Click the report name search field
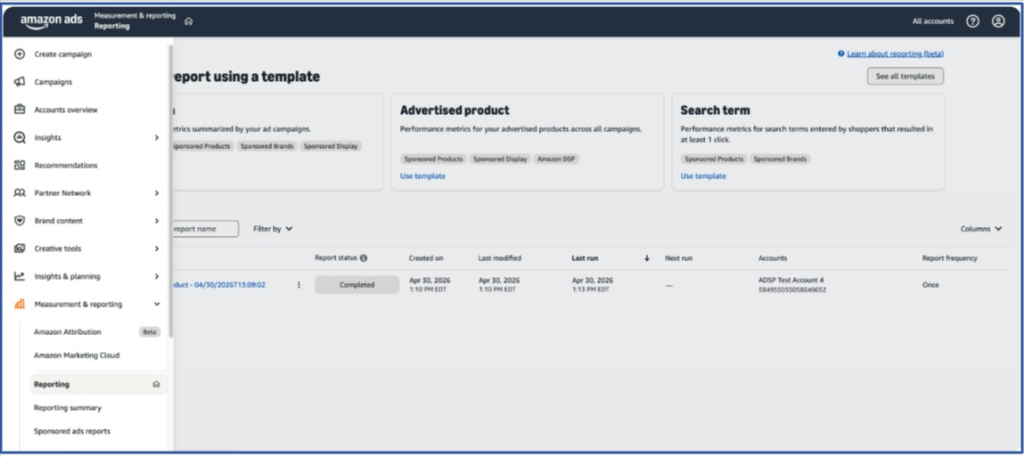 [x=206, y=229]
